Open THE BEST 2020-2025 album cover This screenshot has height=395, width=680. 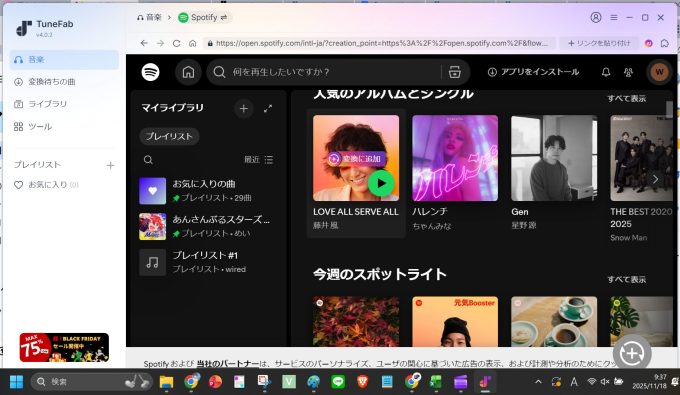(641, 158)
